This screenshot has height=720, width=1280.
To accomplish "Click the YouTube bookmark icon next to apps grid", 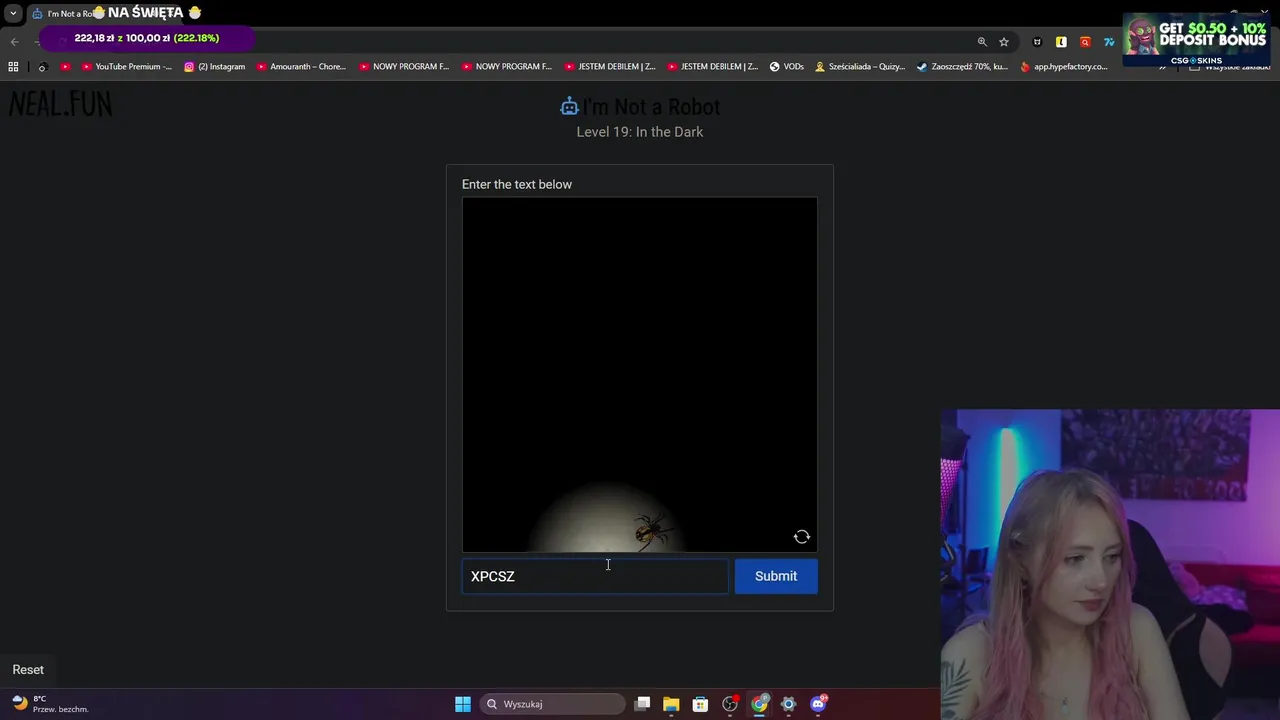I will (66, 67).
